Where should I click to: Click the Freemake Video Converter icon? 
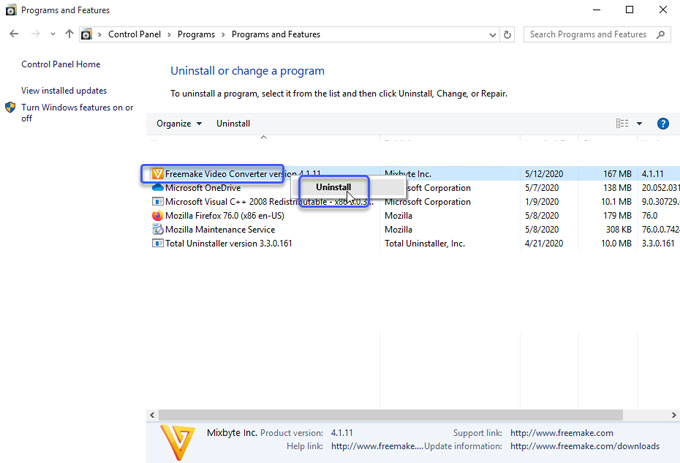point(157,174)
